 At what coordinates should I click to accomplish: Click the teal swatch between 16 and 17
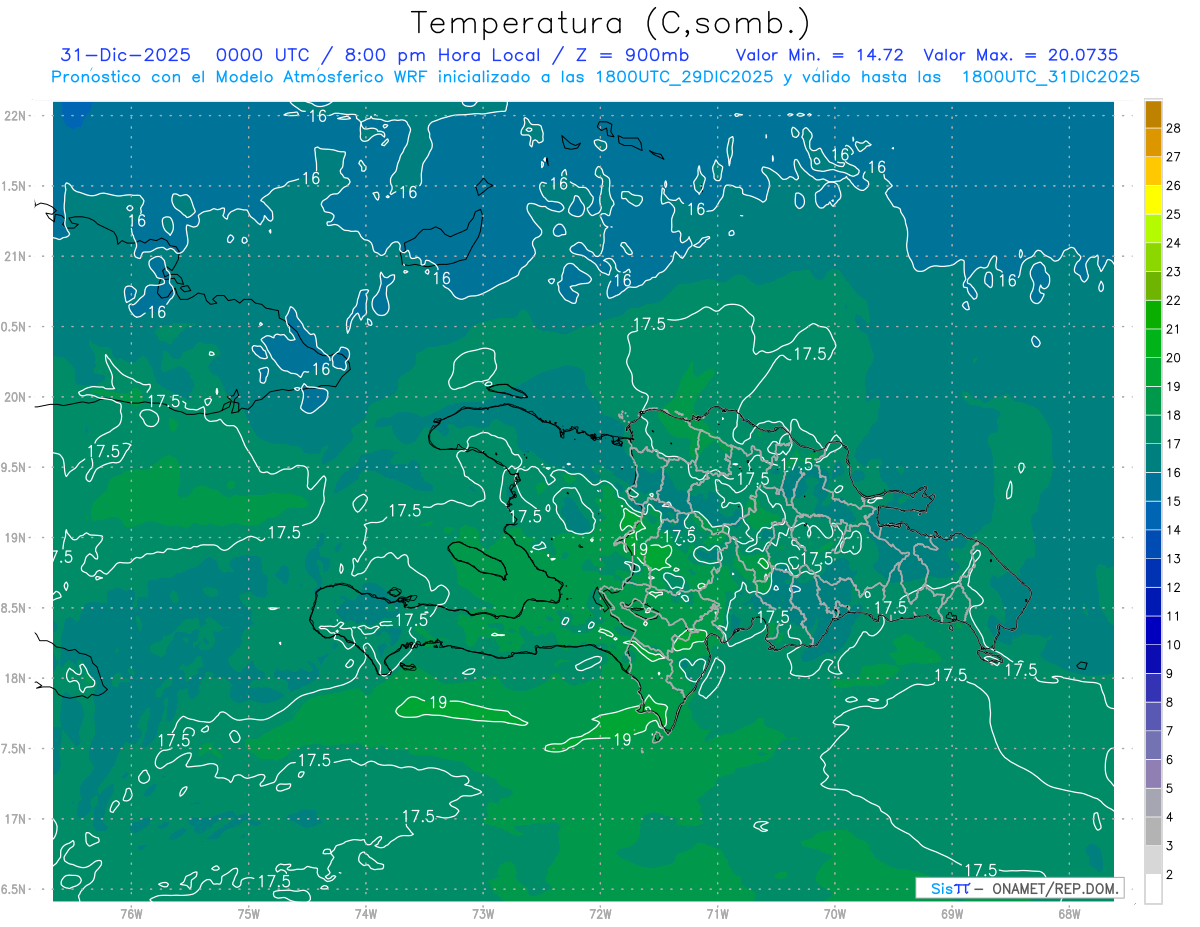[1153, 459]
